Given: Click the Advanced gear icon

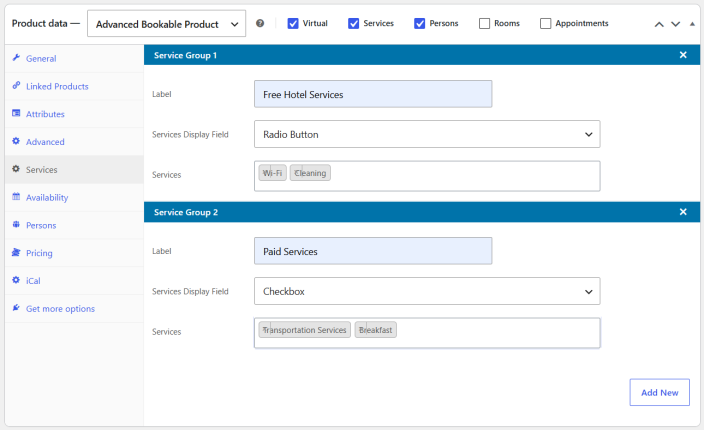Looking at the screenshot, I should pos(16,141).
